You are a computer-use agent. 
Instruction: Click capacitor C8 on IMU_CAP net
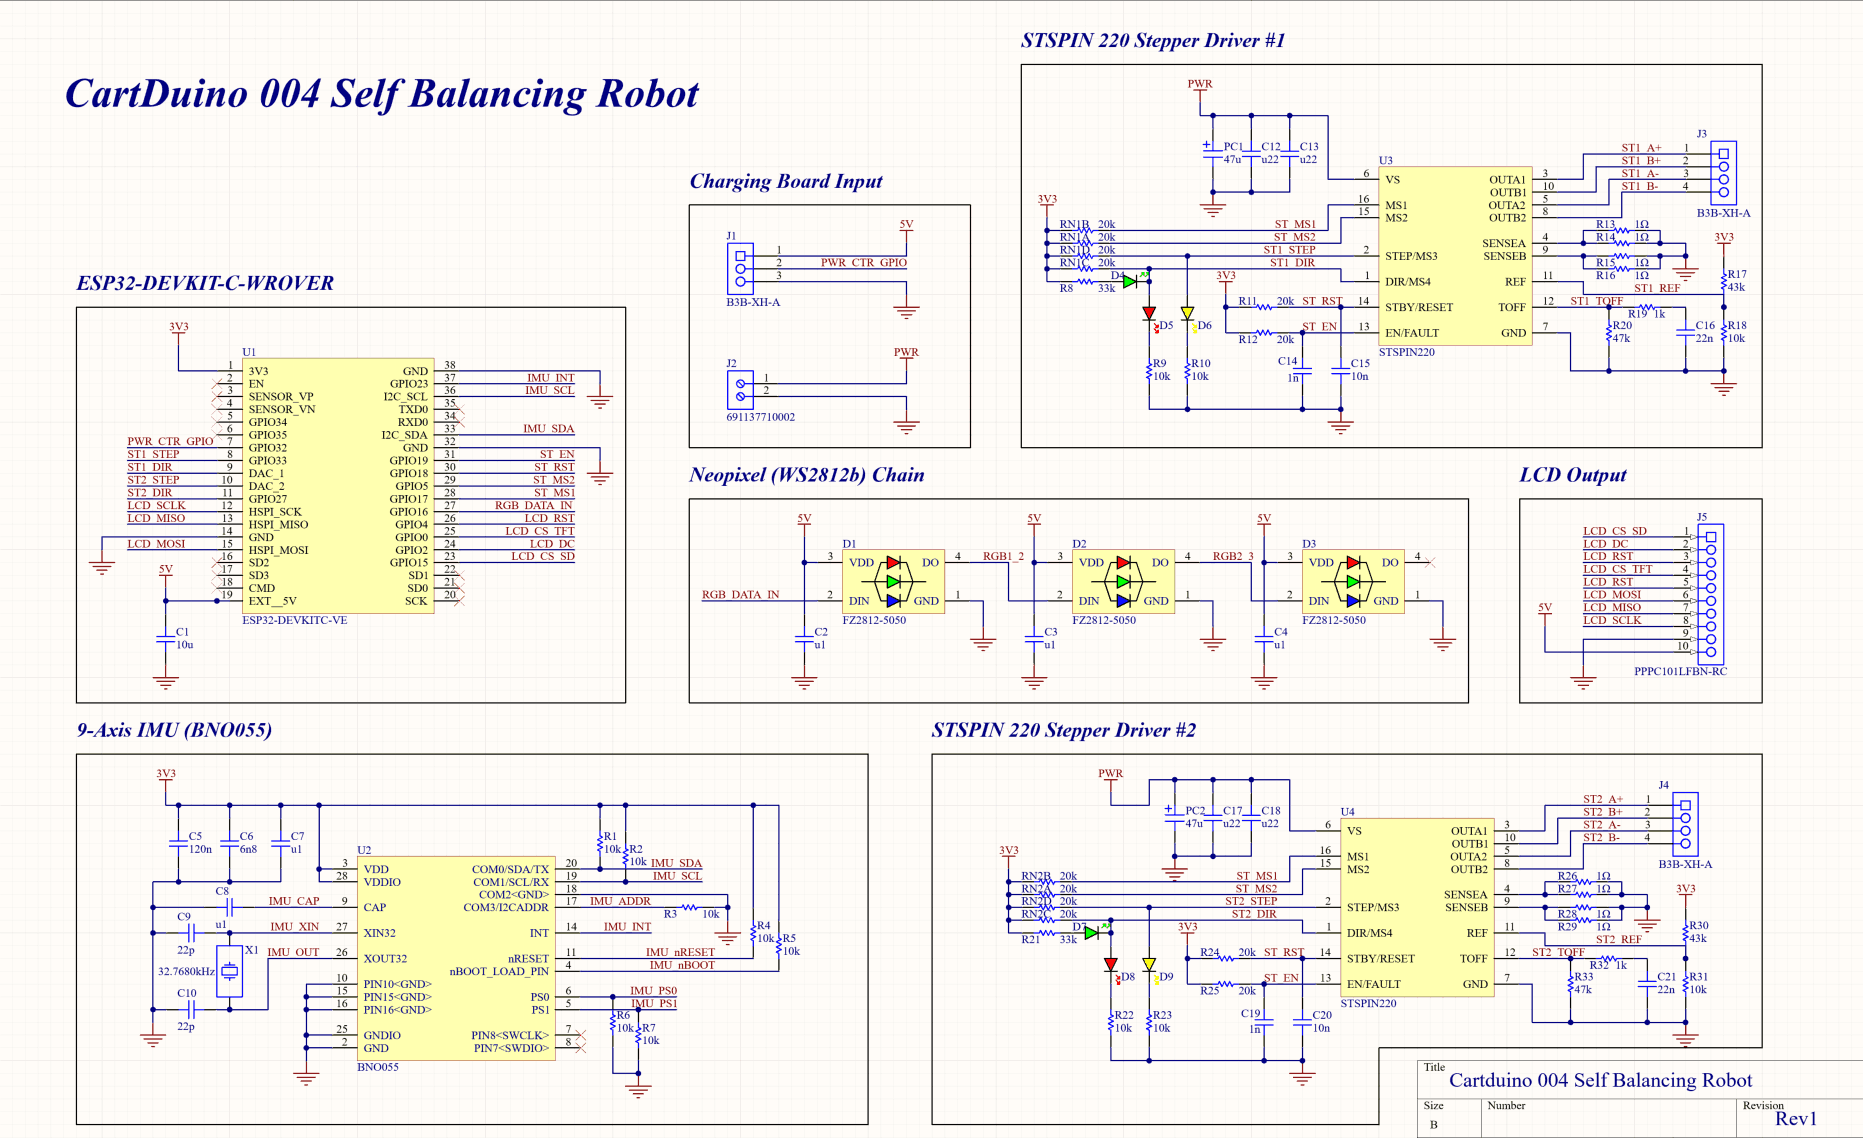point(229,907)
